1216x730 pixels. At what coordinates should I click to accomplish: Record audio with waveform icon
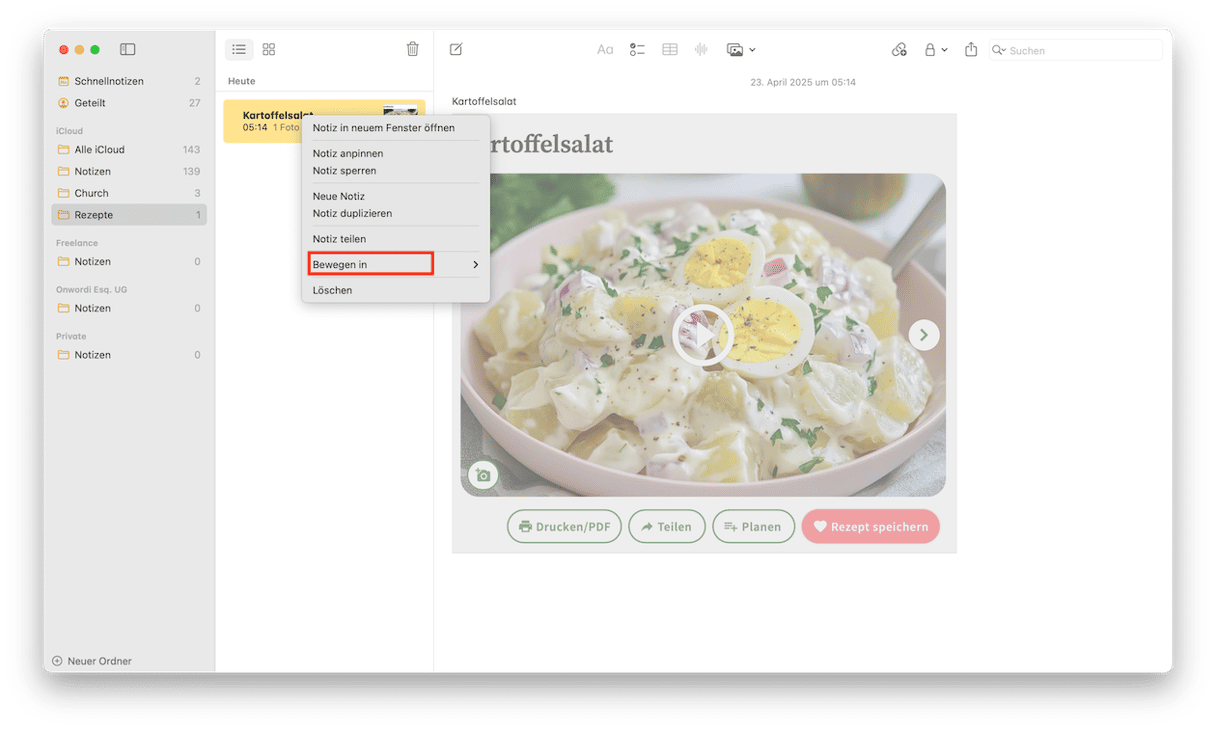[701, 49]
